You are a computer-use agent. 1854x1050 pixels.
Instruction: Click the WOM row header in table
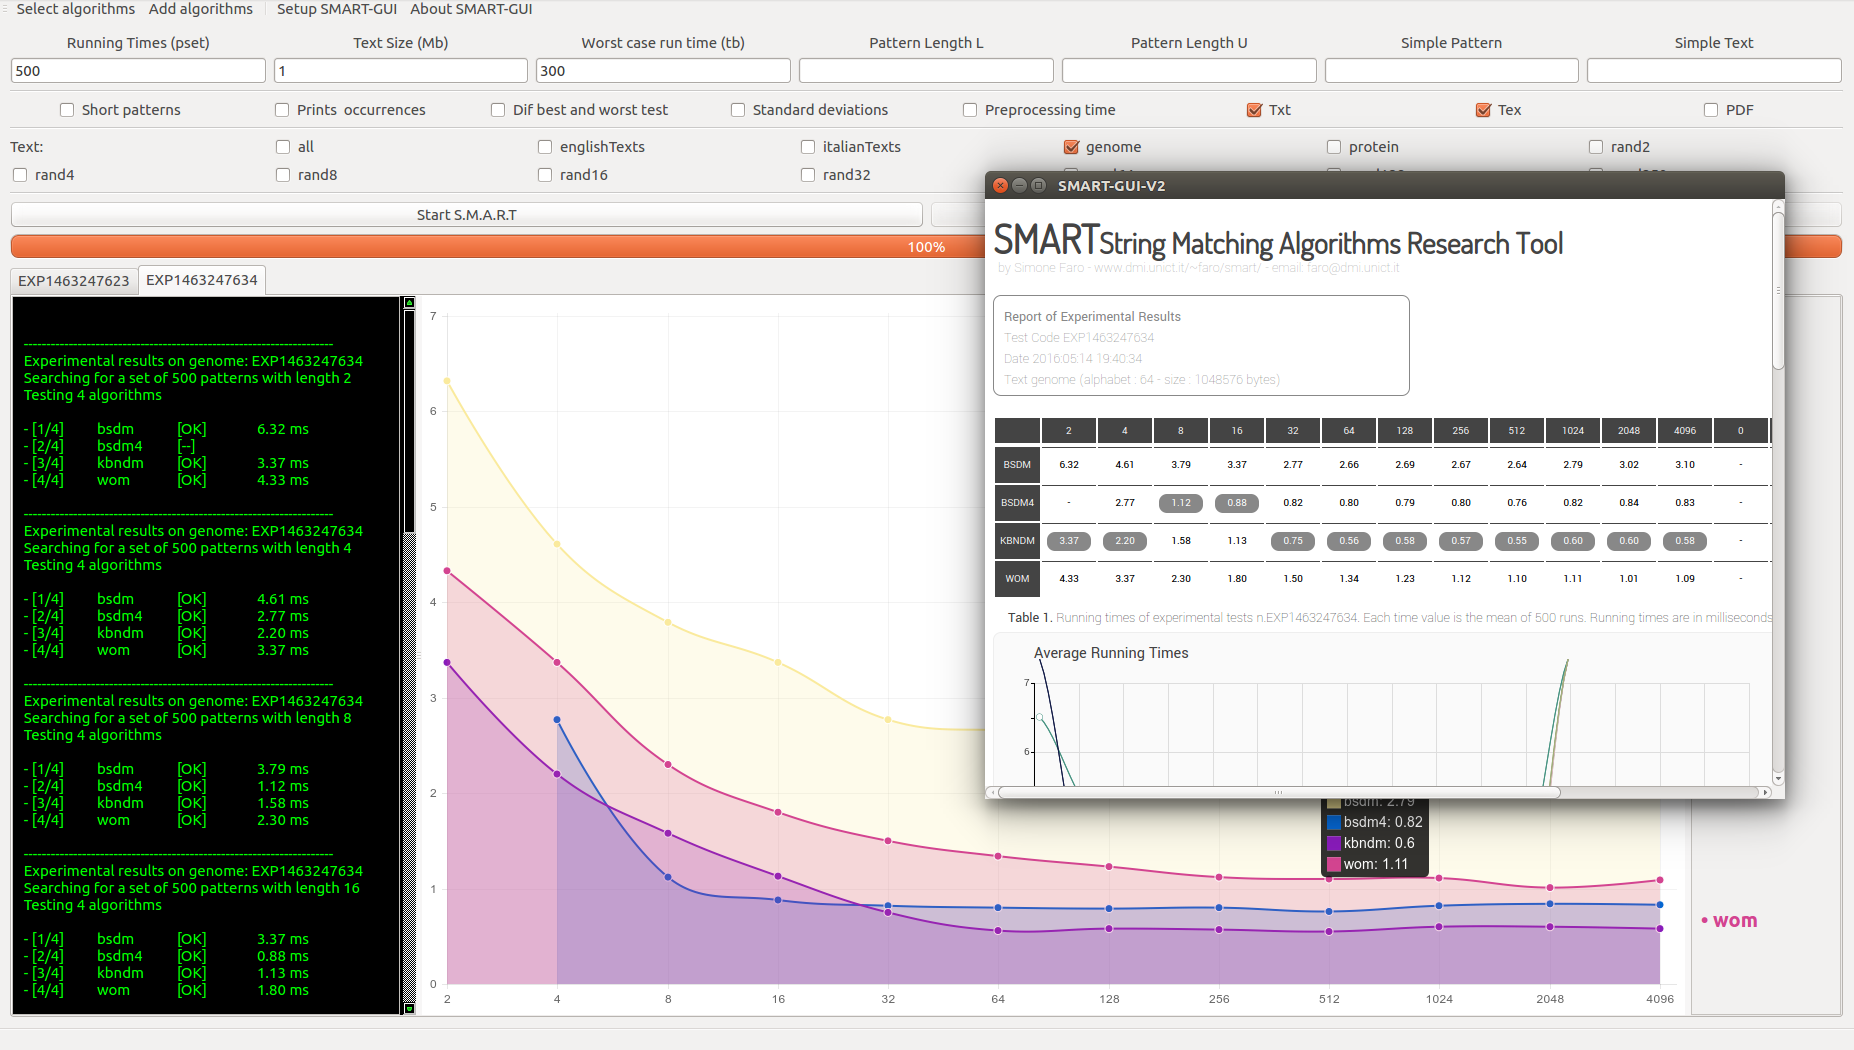point(1017,579)
